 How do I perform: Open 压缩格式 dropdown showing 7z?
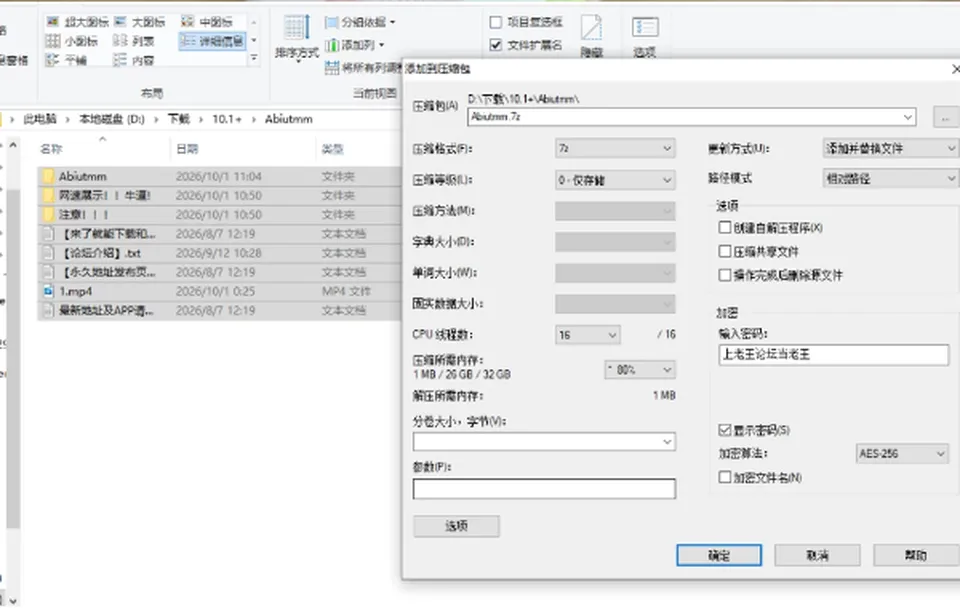pos(615,148)
